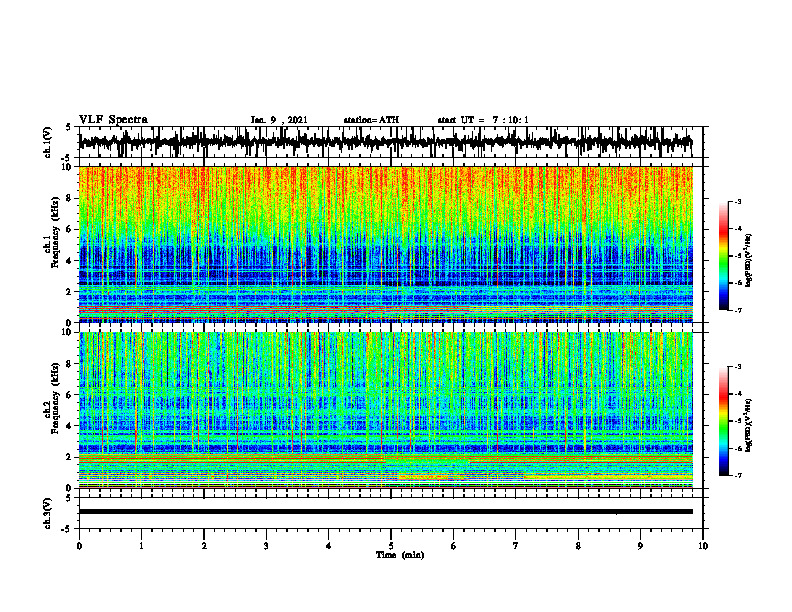Viewport: 792px width, 612px height.
Task: Click ch.1 frequency axis "6" tick label
Action: [x=69, y=229]
